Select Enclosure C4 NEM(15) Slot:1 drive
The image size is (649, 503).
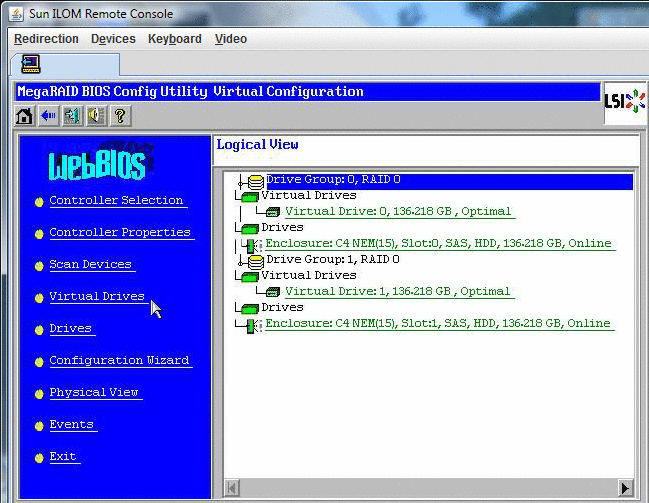(438, 323)
